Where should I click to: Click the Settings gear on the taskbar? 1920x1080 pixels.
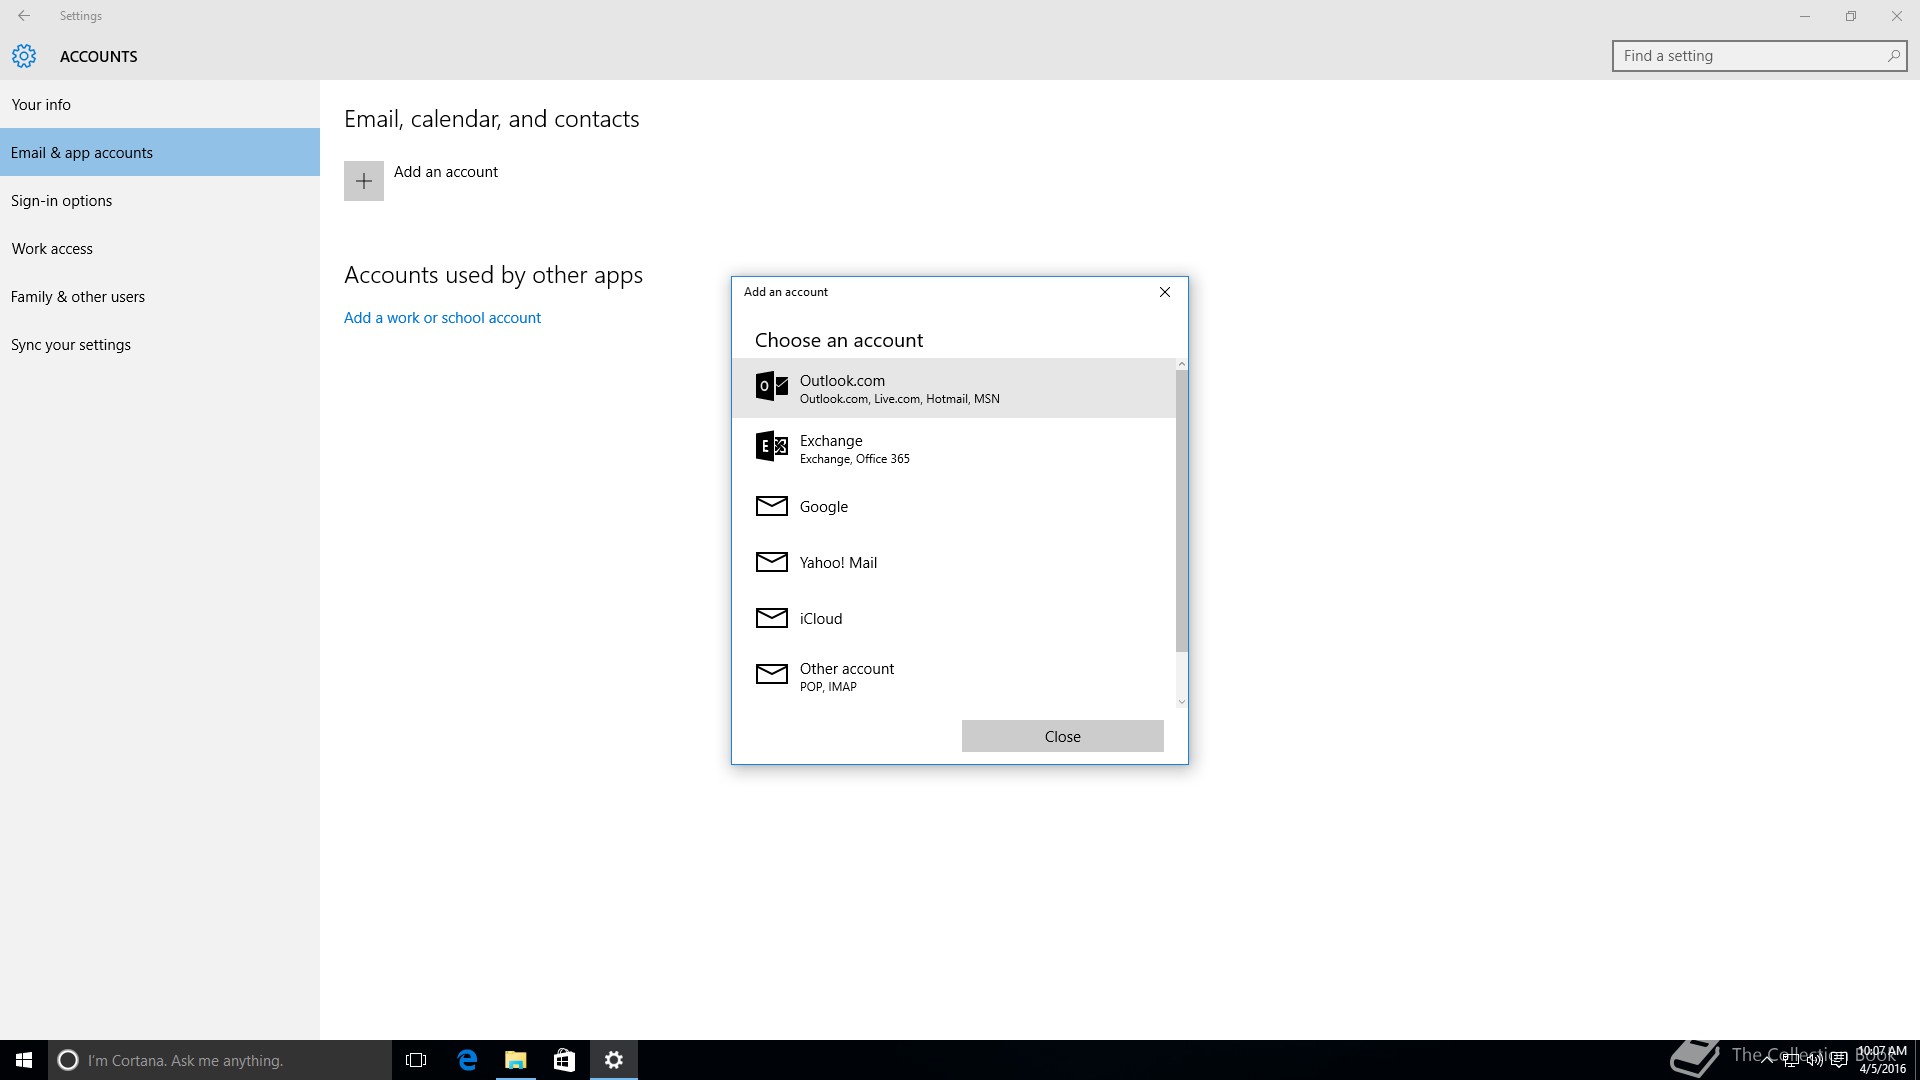613,1060
